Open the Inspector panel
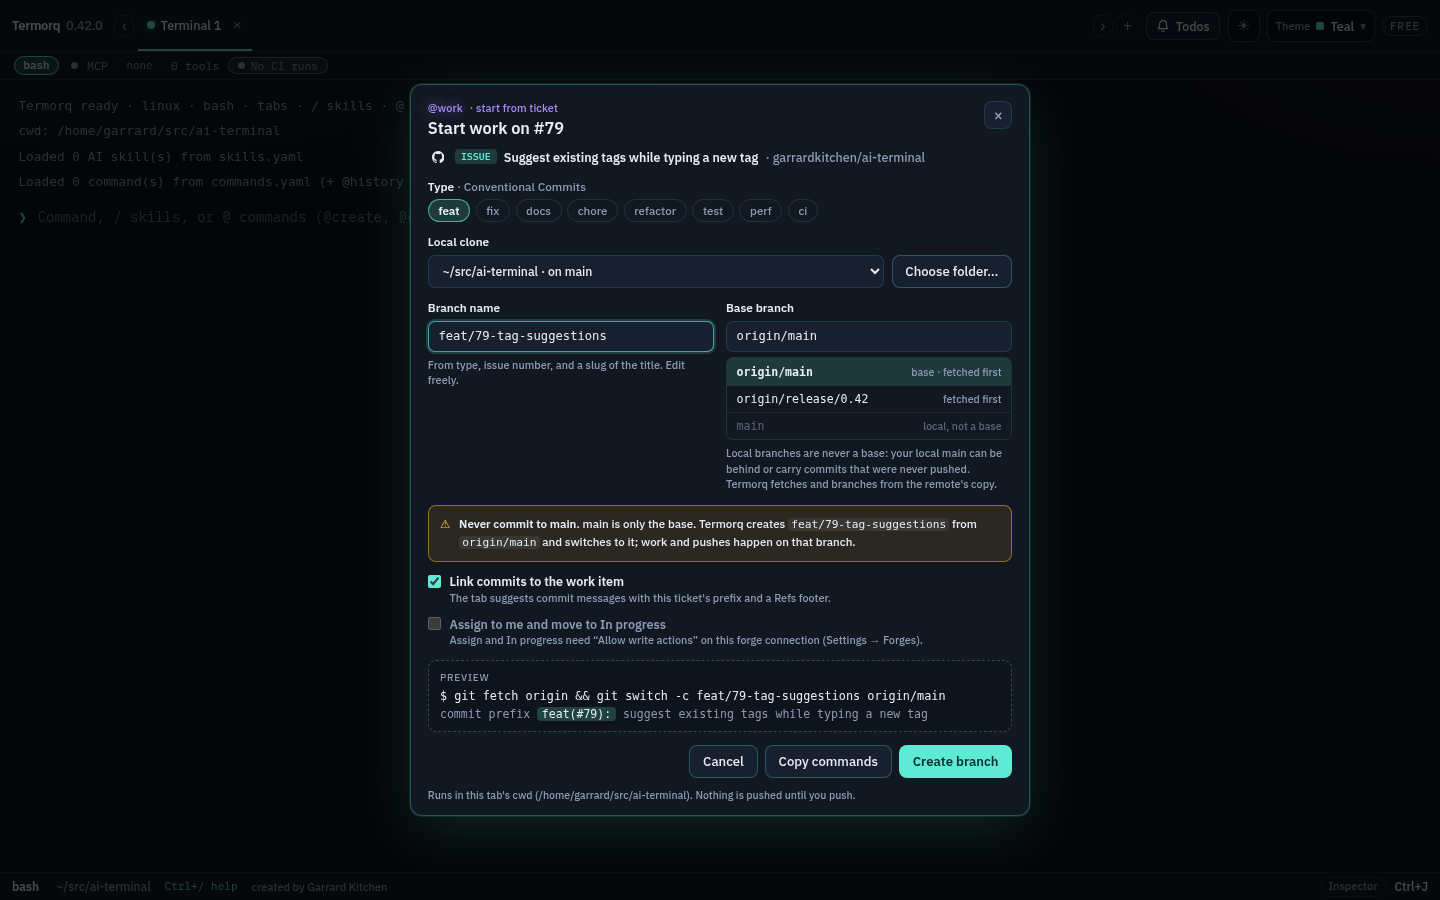1440x900 pixels. tap(1353, 887)
